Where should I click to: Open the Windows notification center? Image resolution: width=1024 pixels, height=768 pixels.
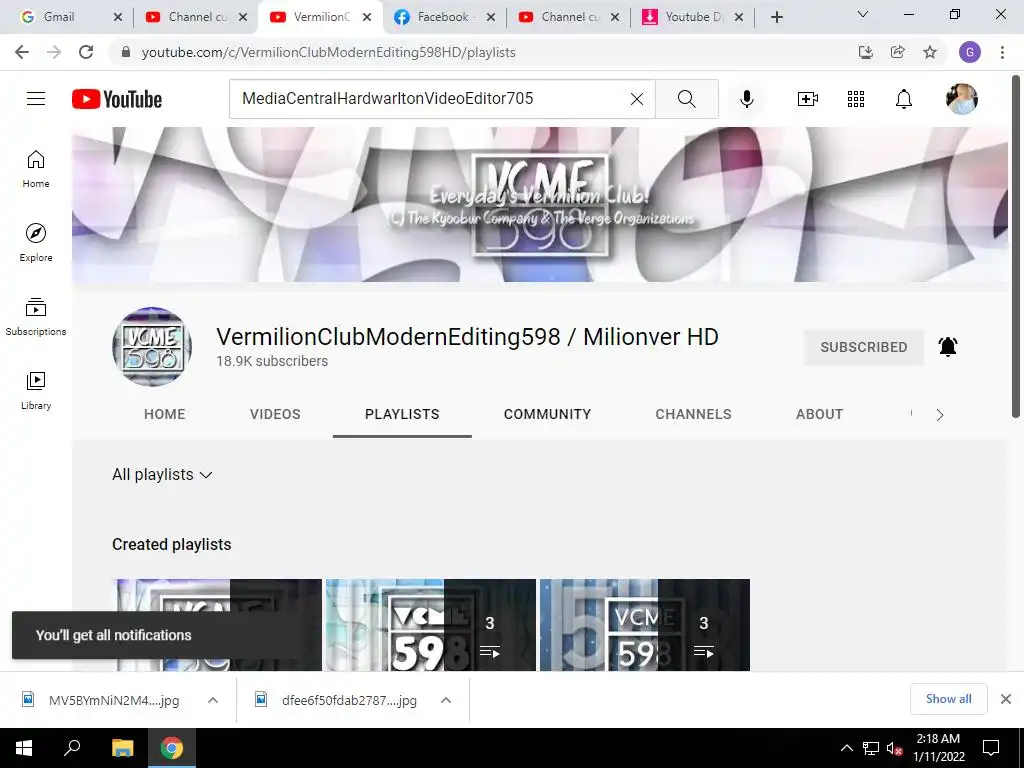pyautogui.click(x=991, y=748)
